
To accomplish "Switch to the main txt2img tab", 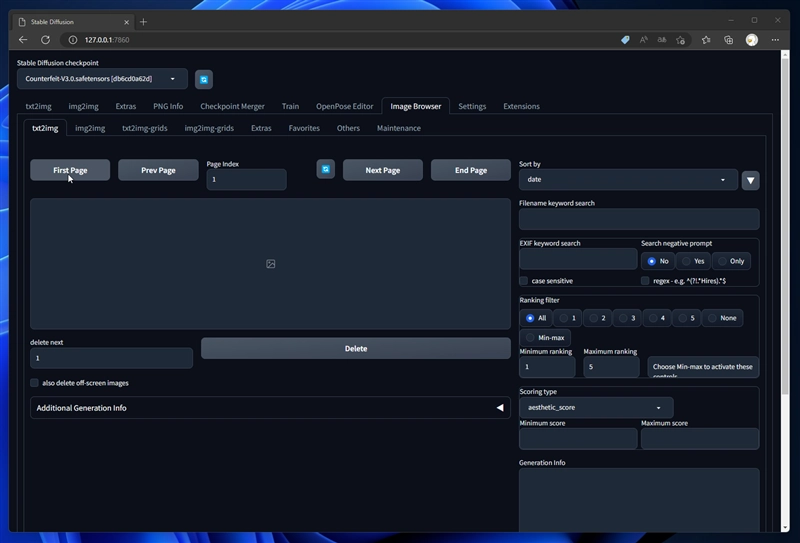I will [39, 106].
